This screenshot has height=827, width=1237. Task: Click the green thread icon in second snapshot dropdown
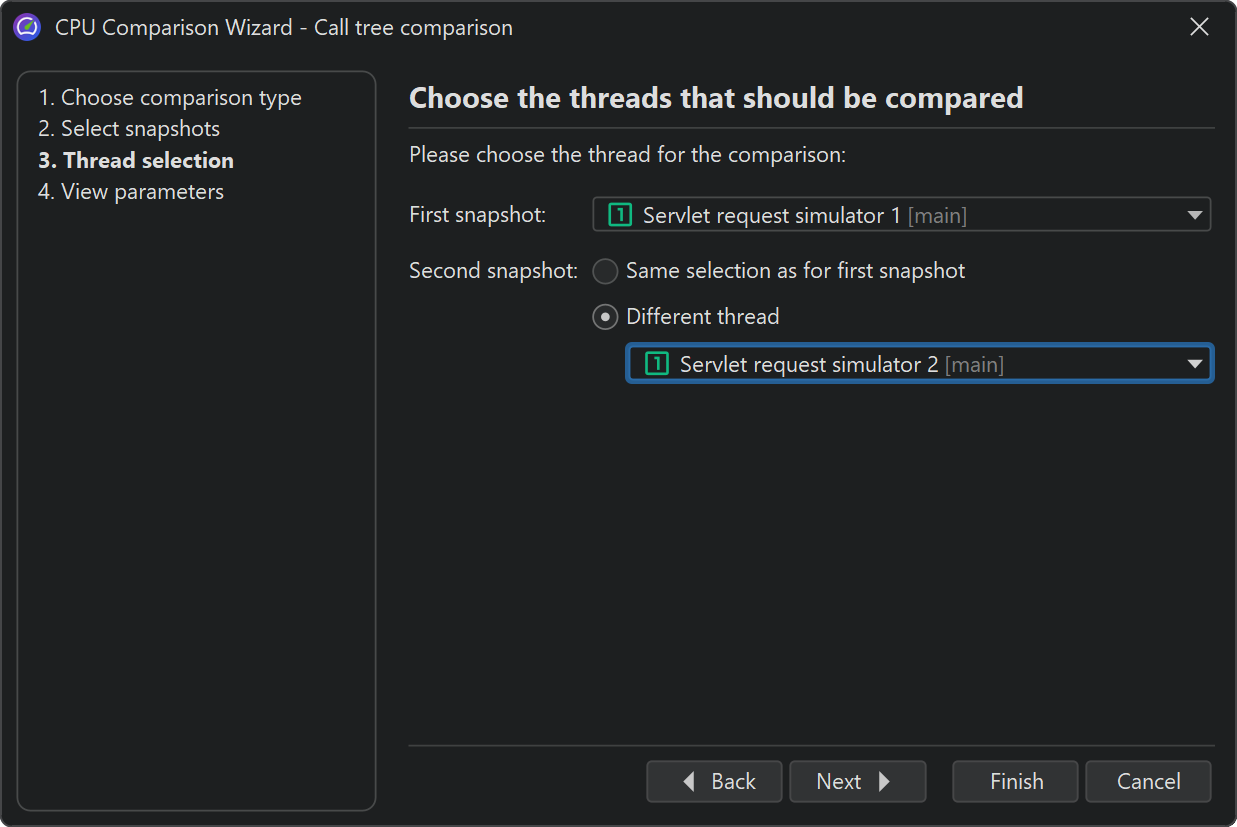pyautogui.click(x=657, y=364)
